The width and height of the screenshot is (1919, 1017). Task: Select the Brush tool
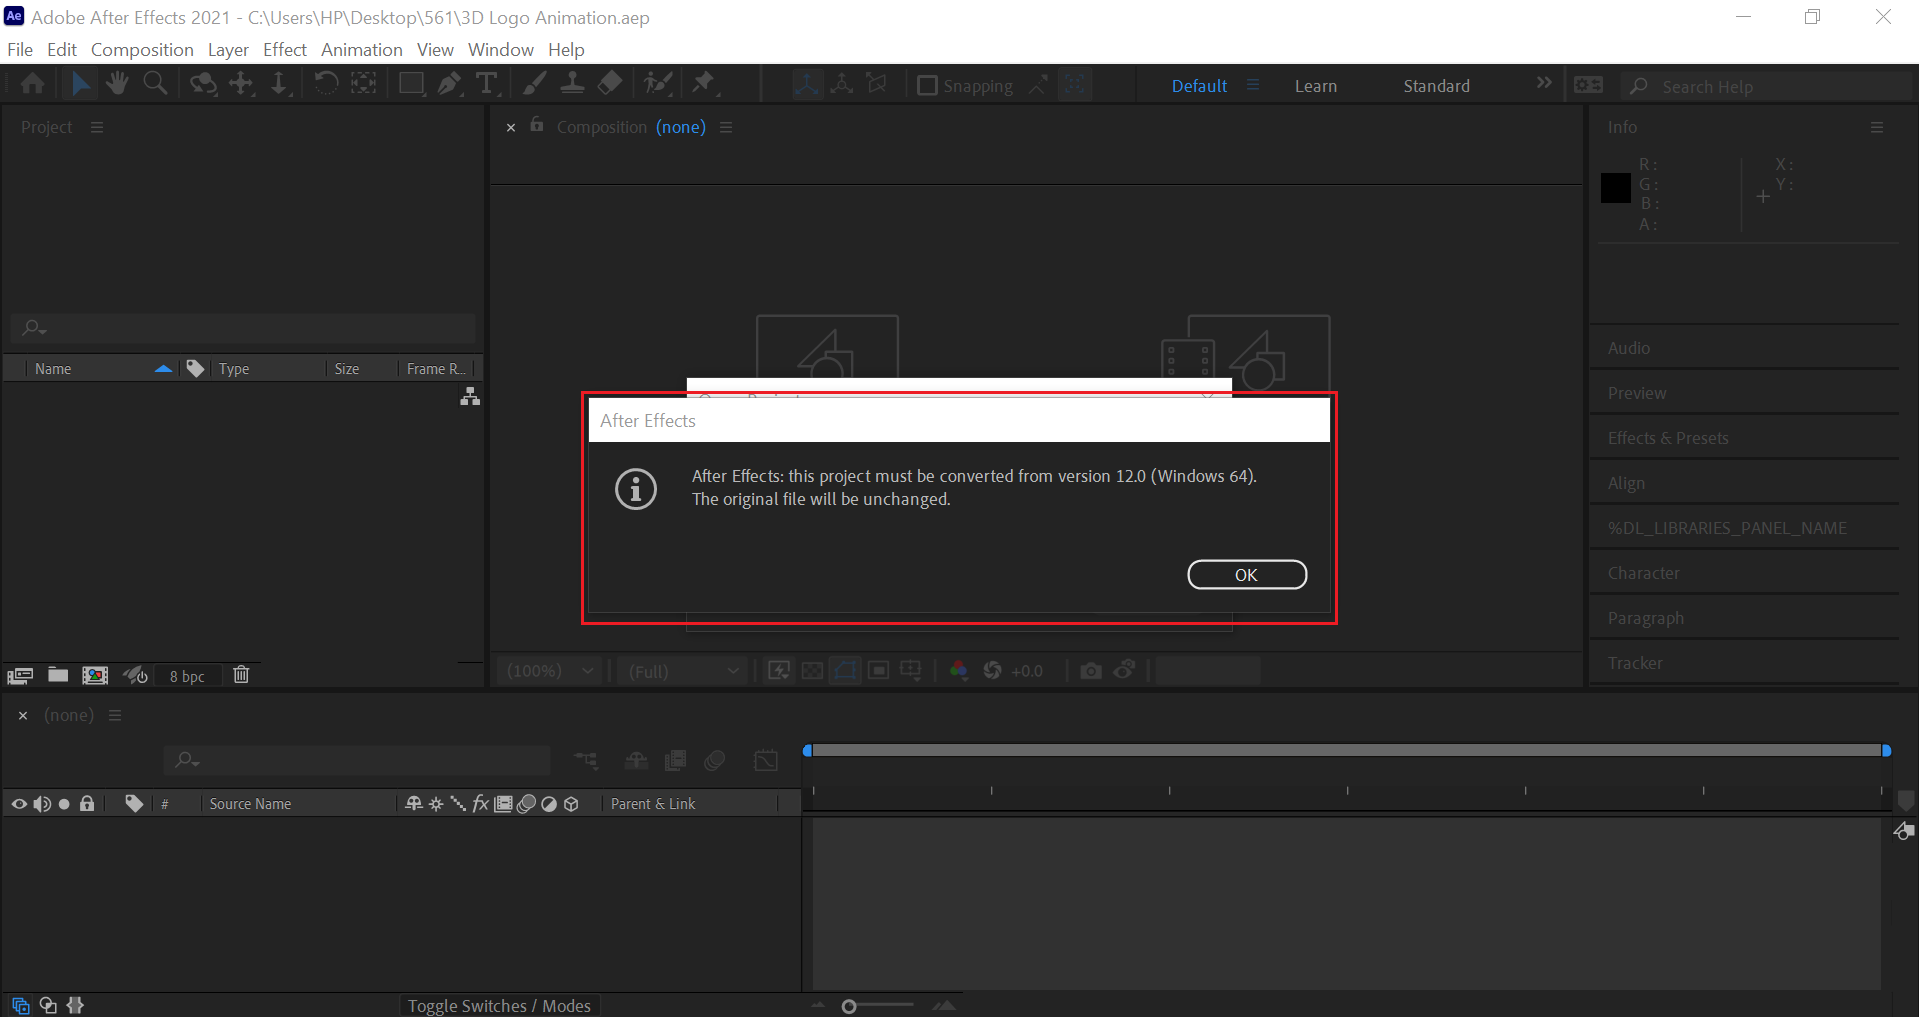pyautogui.click(x=535, y=84)
